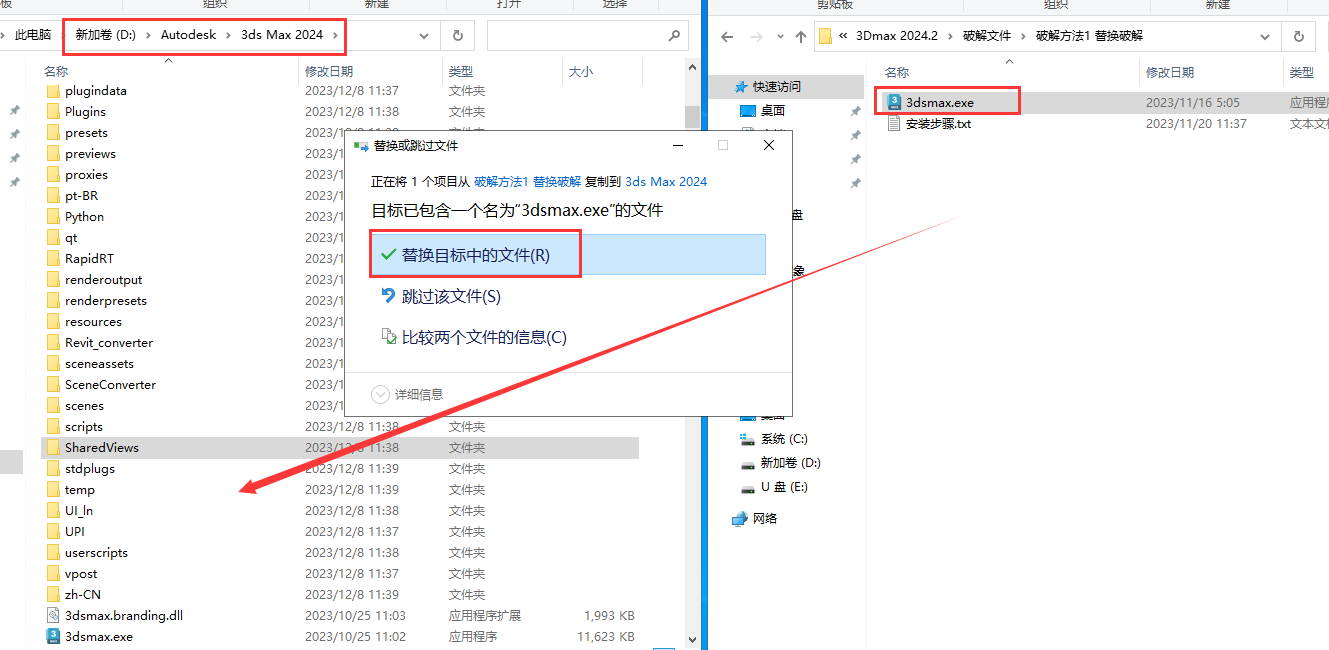
Task: Select the qt folder icon
Action: [54, 237]
